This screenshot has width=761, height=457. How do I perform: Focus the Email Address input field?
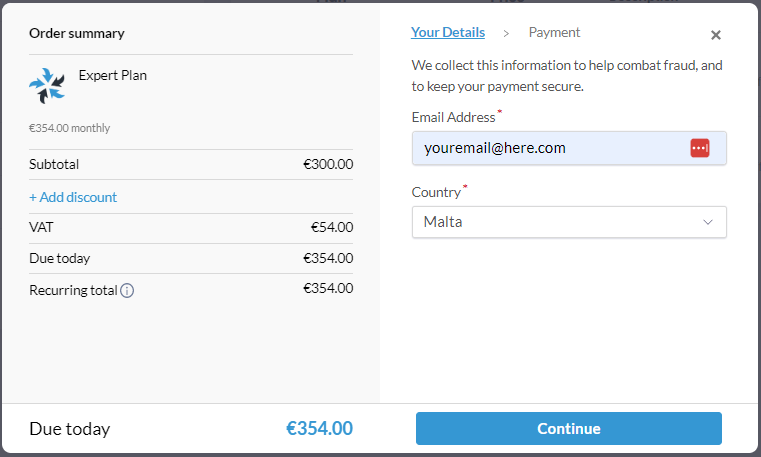tap(569, 148)
